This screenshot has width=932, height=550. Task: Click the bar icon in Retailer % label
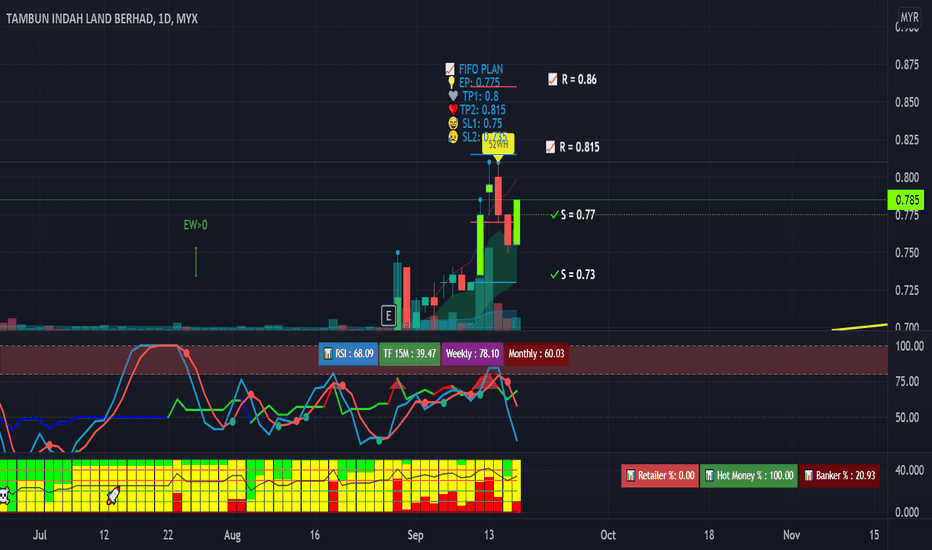pyautogui.click(x=631, y=476)
